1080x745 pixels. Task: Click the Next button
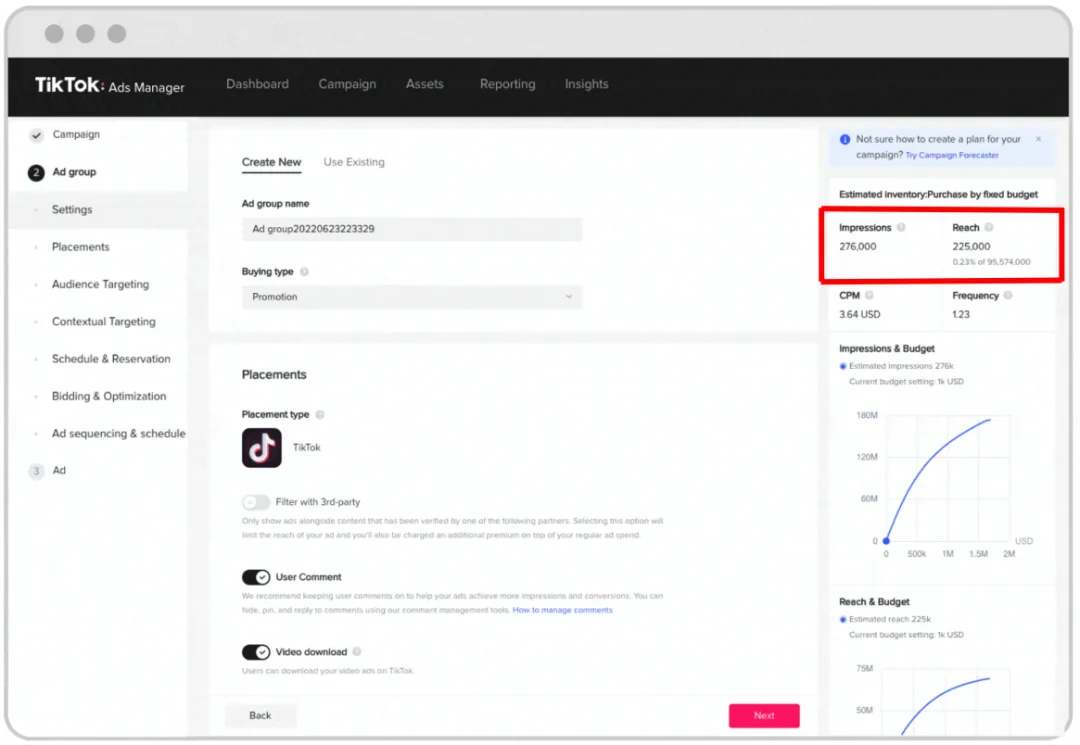(x=764, y=715)
